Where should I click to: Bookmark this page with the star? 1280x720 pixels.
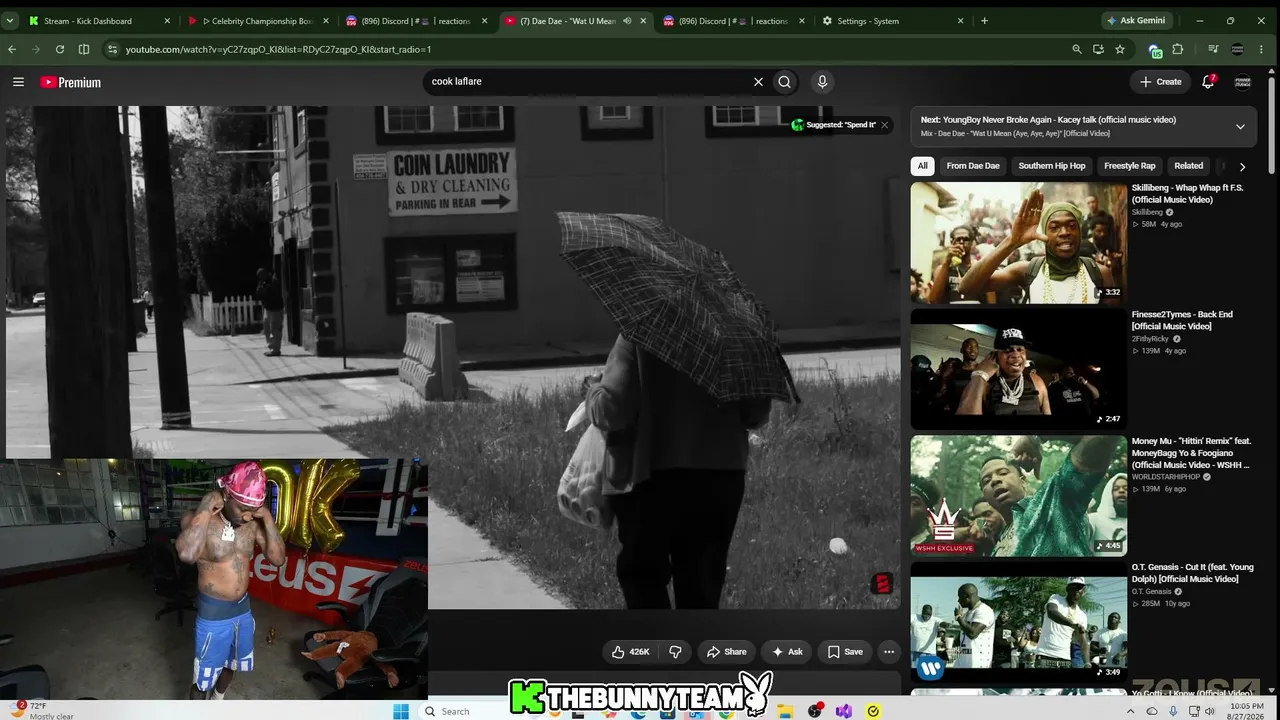tap(1120, 49)
